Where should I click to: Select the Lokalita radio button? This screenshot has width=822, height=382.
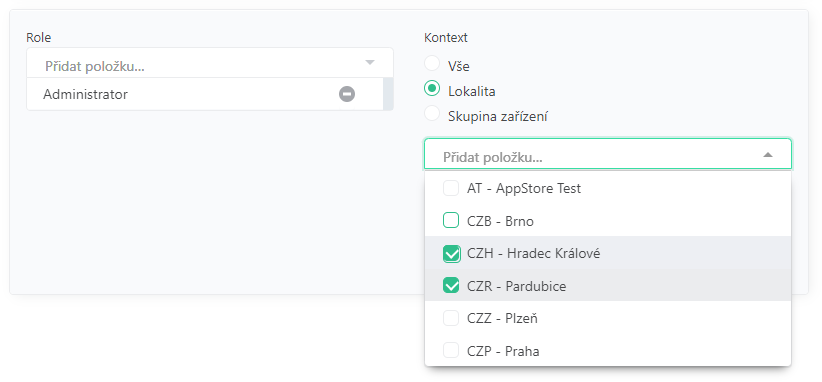click(x=432, y=89)
